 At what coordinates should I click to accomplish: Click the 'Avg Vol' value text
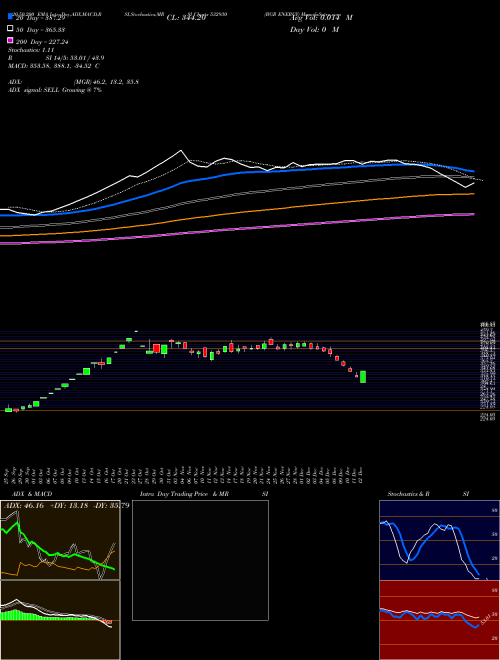click(x=321, y=18)
